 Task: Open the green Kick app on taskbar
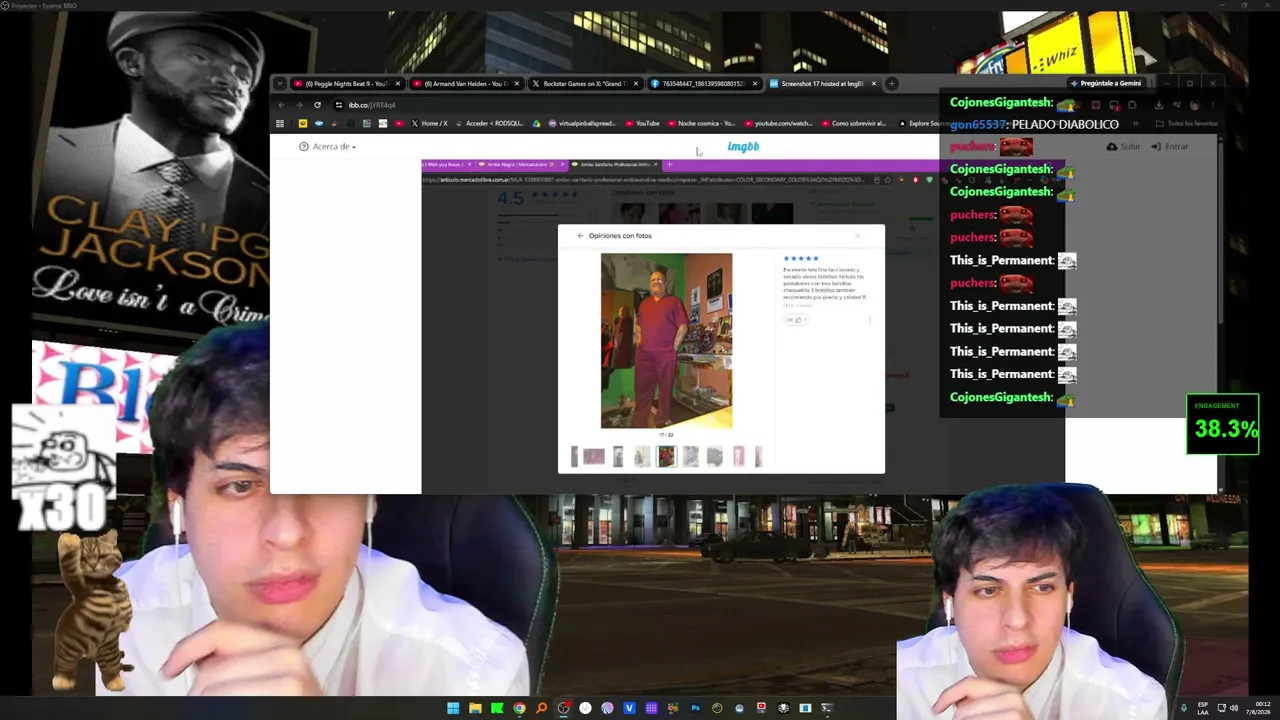[x=497, y=708]
